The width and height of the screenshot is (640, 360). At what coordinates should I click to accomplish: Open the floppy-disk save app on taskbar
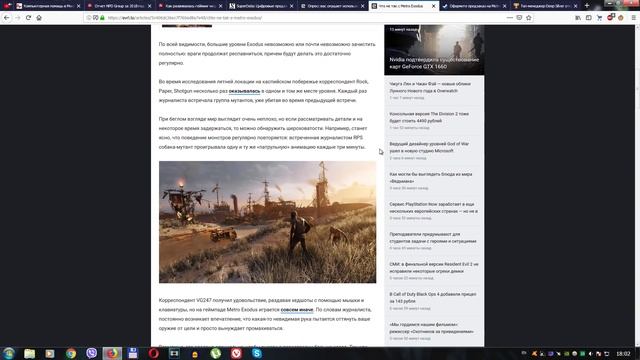(x=133, y=353)
